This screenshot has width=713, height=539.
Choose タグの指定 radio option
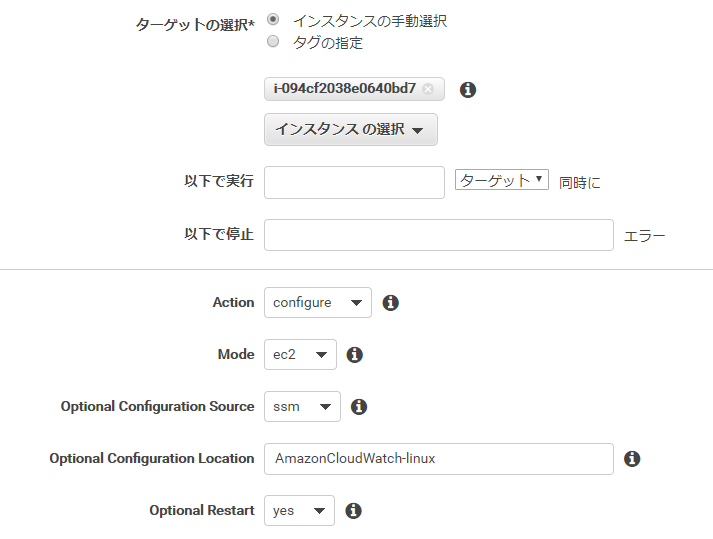pos(273,41)
